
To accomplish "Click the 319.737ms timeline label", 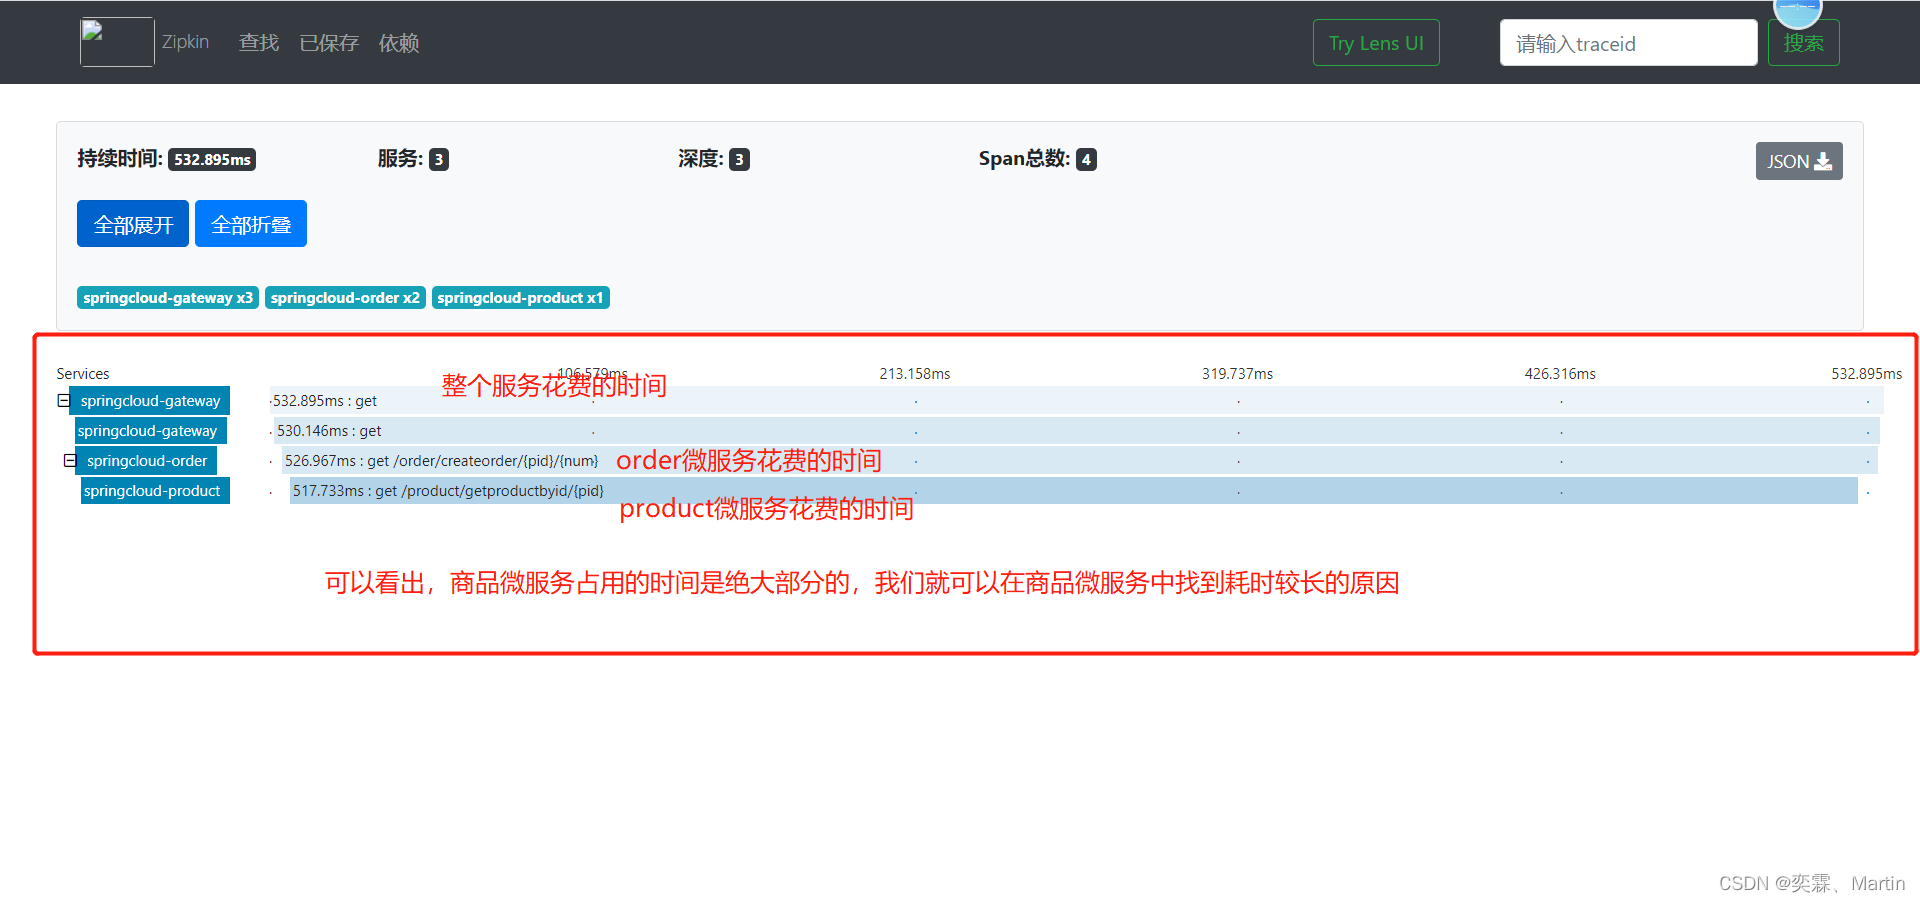I will (1237, 373).
